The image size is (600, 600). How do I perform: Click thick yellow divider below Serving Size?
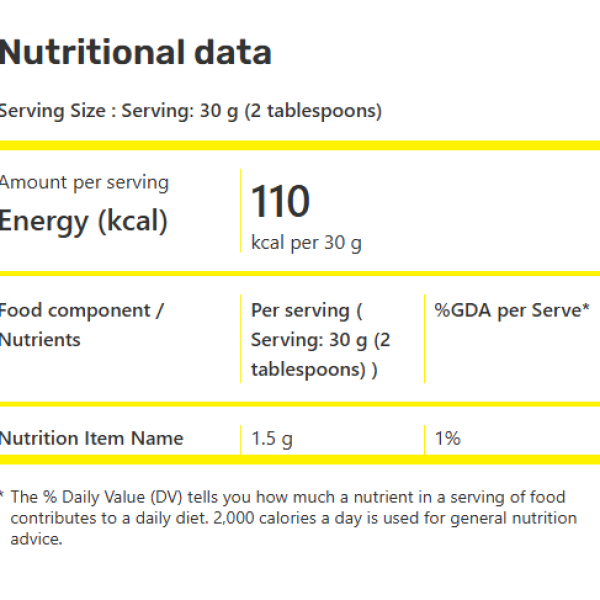300,145
